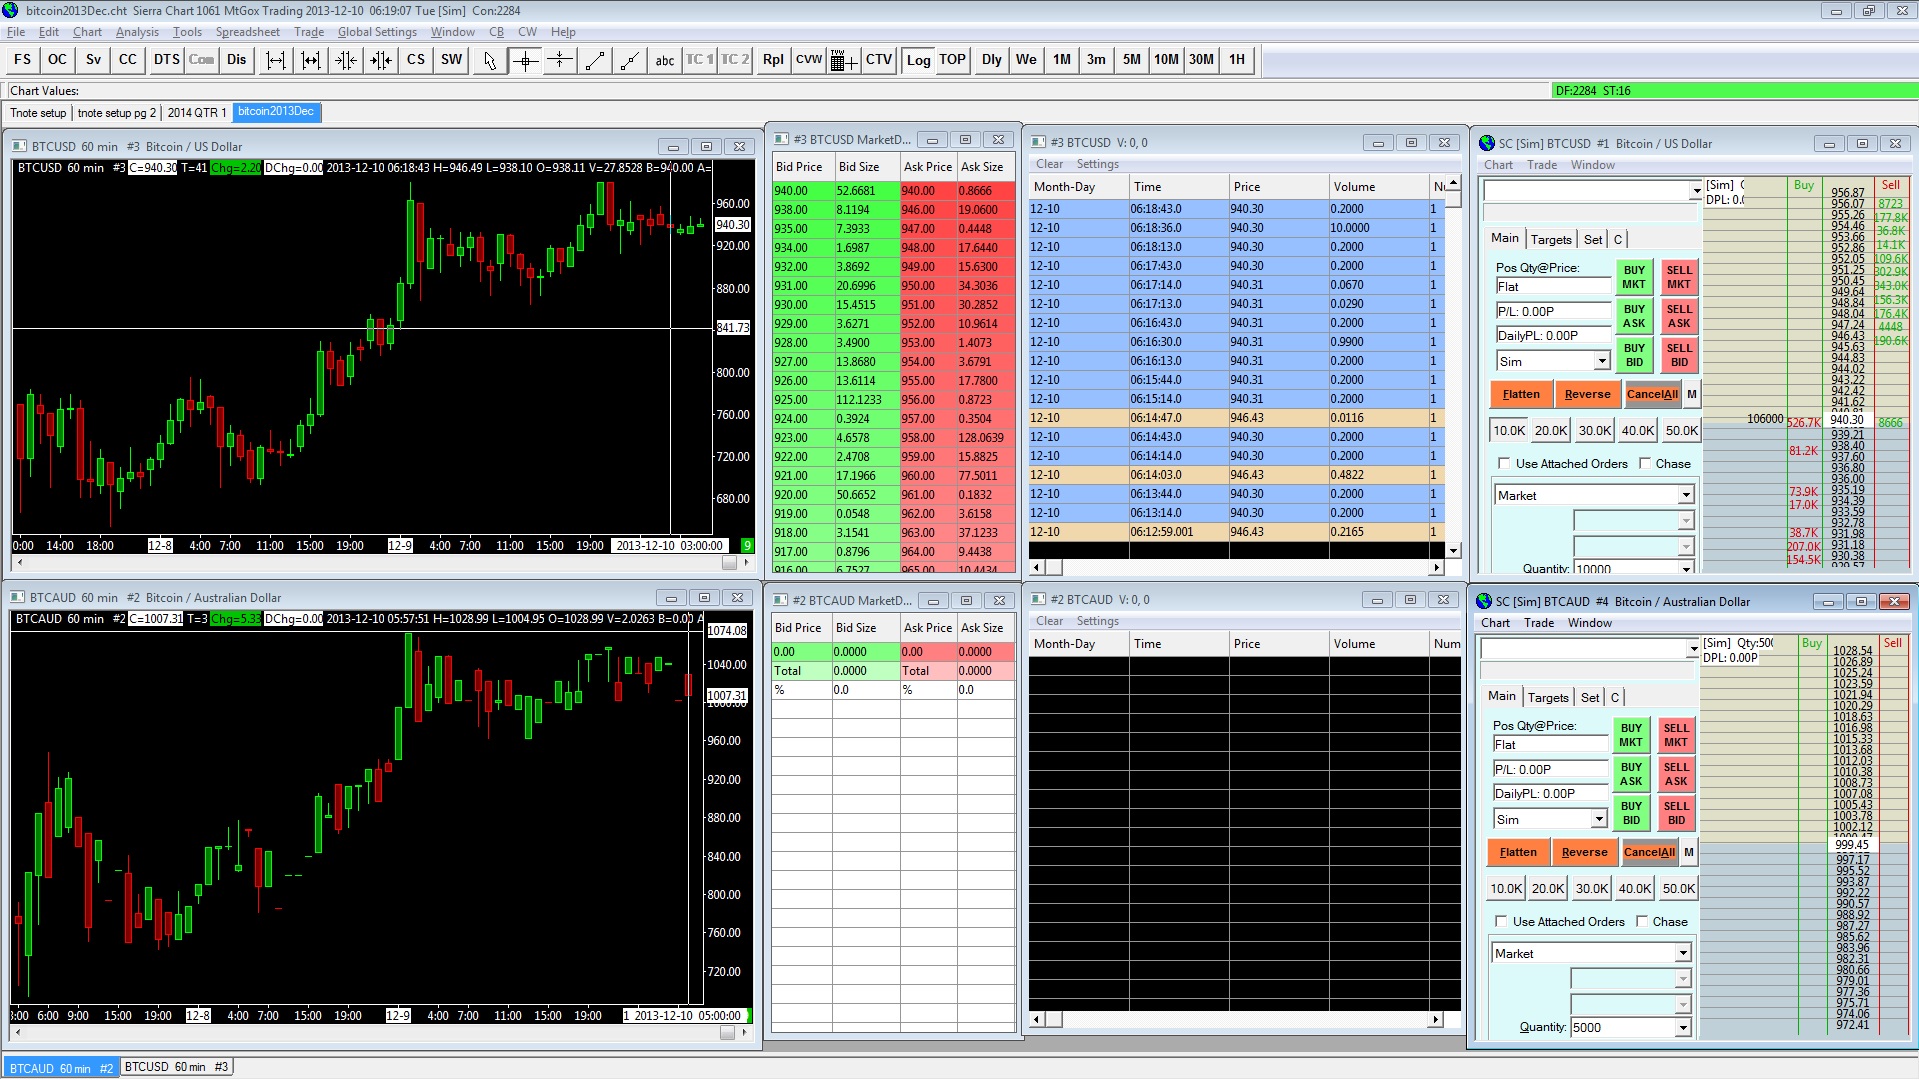Click the DTS toolbar button
Screen dimensions: 1919x1080
[x=167, y=60]
